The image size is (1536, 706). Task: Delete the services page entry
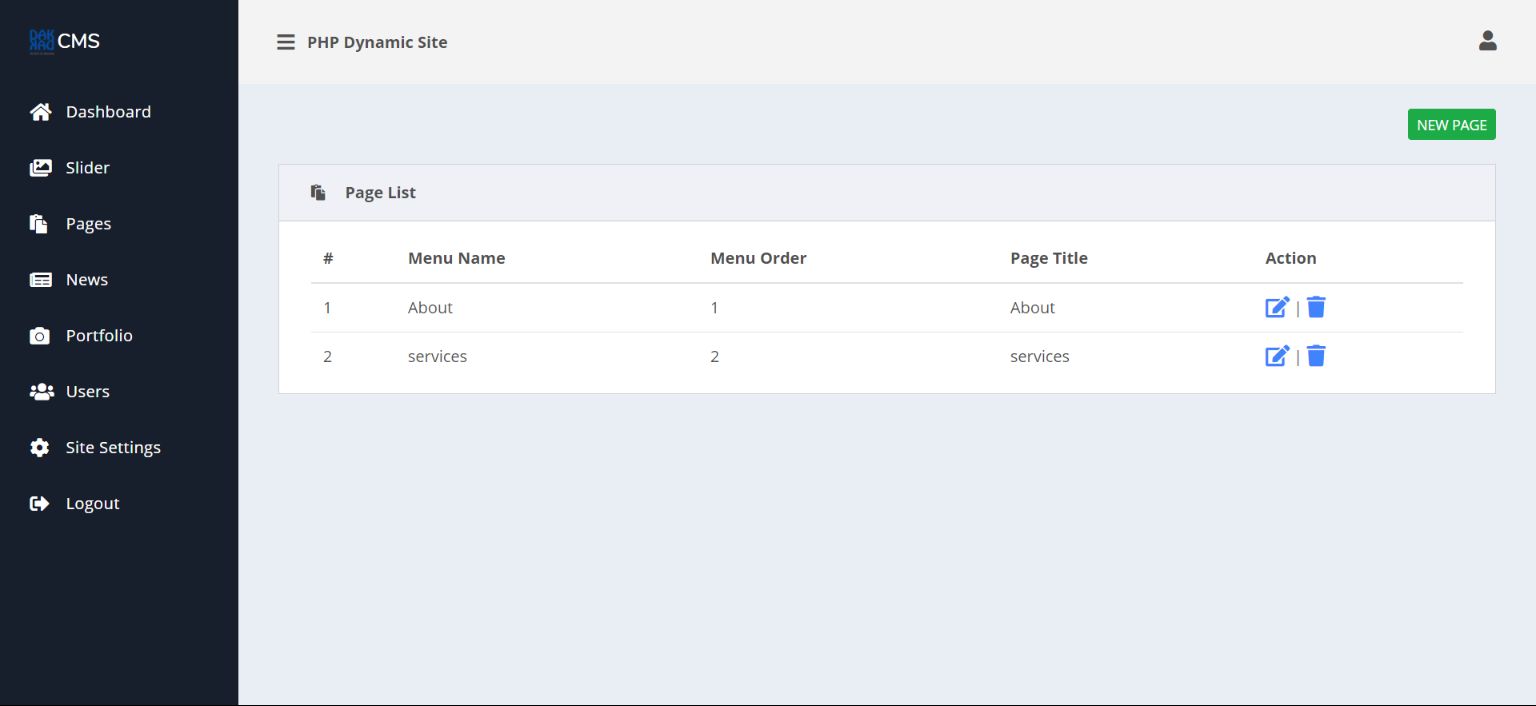1316,356
